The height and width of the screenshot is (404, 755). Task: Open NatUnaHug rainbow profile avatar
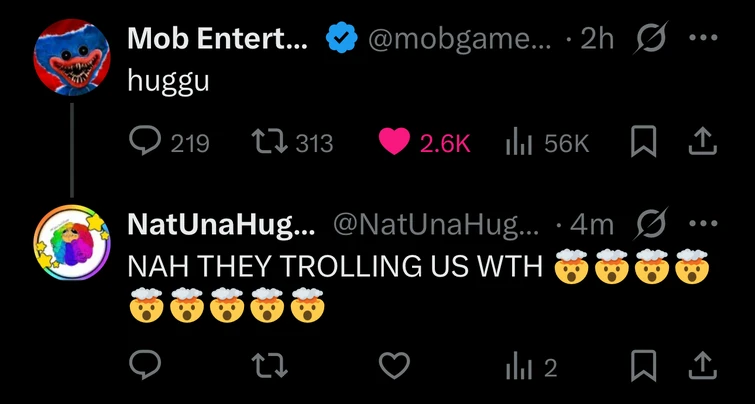point(72,244)
